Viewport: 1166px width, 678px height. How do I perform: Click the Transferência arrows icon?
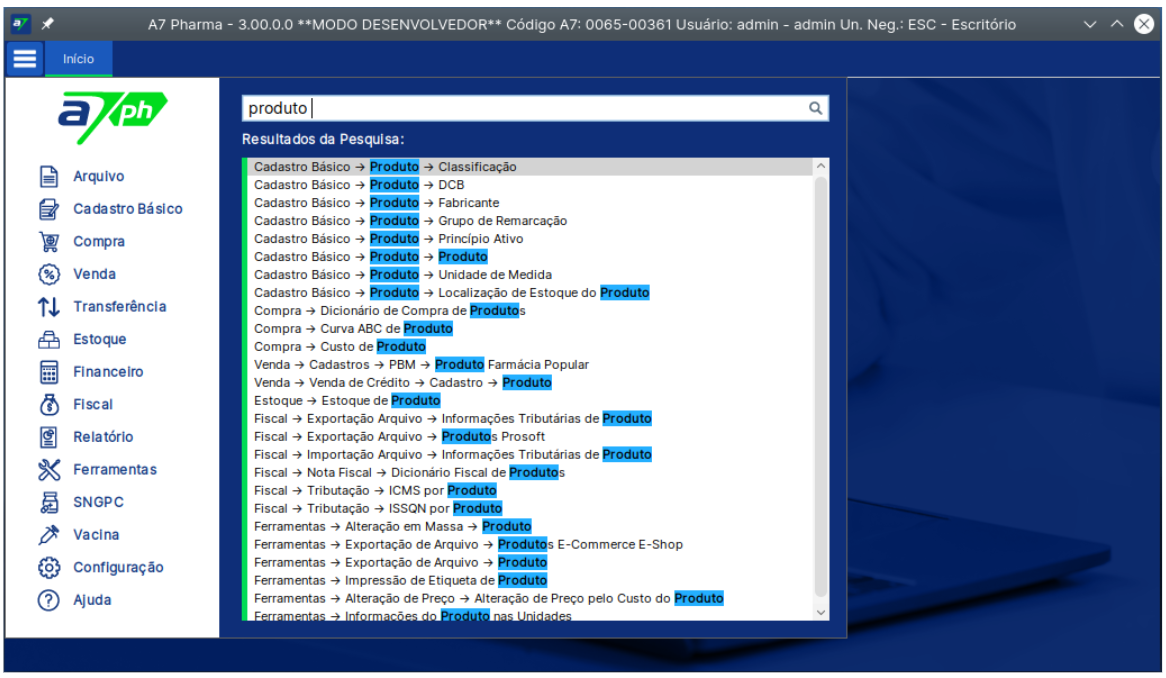click(49, 306)
